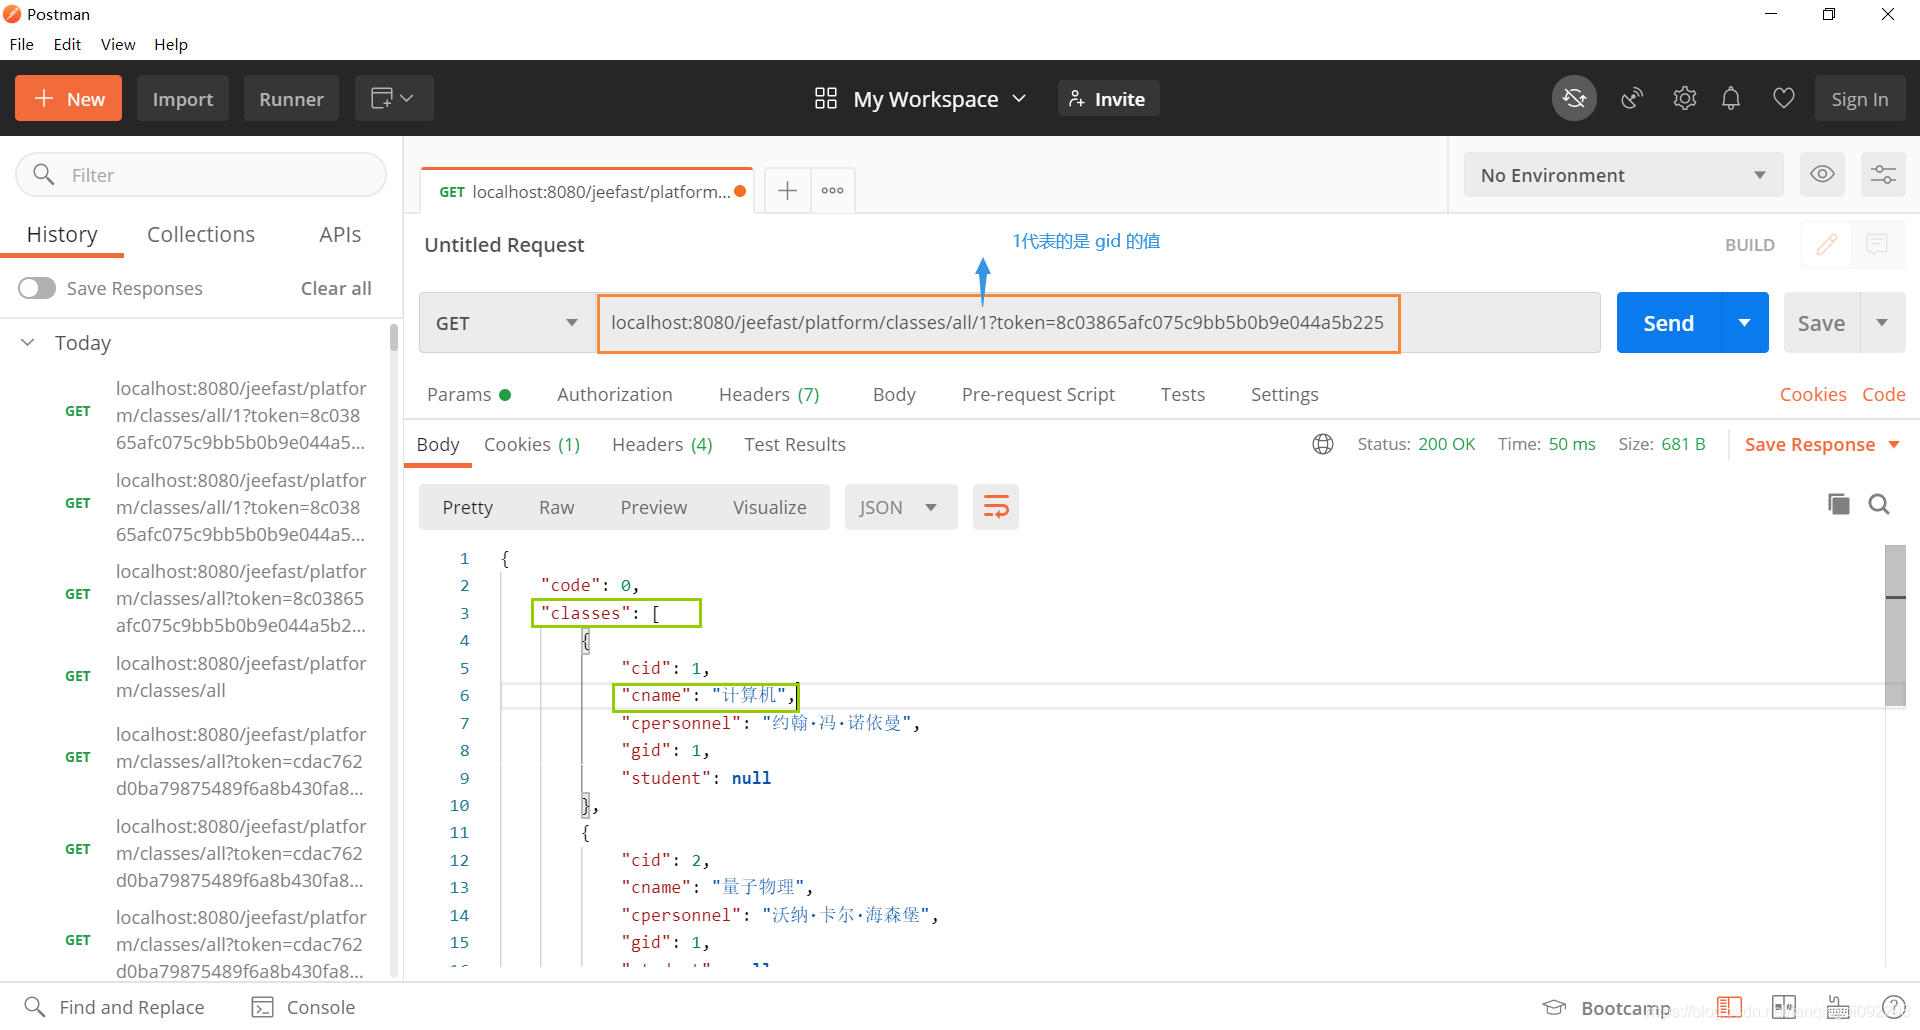Image resolution: width=1920 pixels, height=1030 pixels.
Task: Click the response body vertical scrollbar
Action: [x=1895, y=625]
